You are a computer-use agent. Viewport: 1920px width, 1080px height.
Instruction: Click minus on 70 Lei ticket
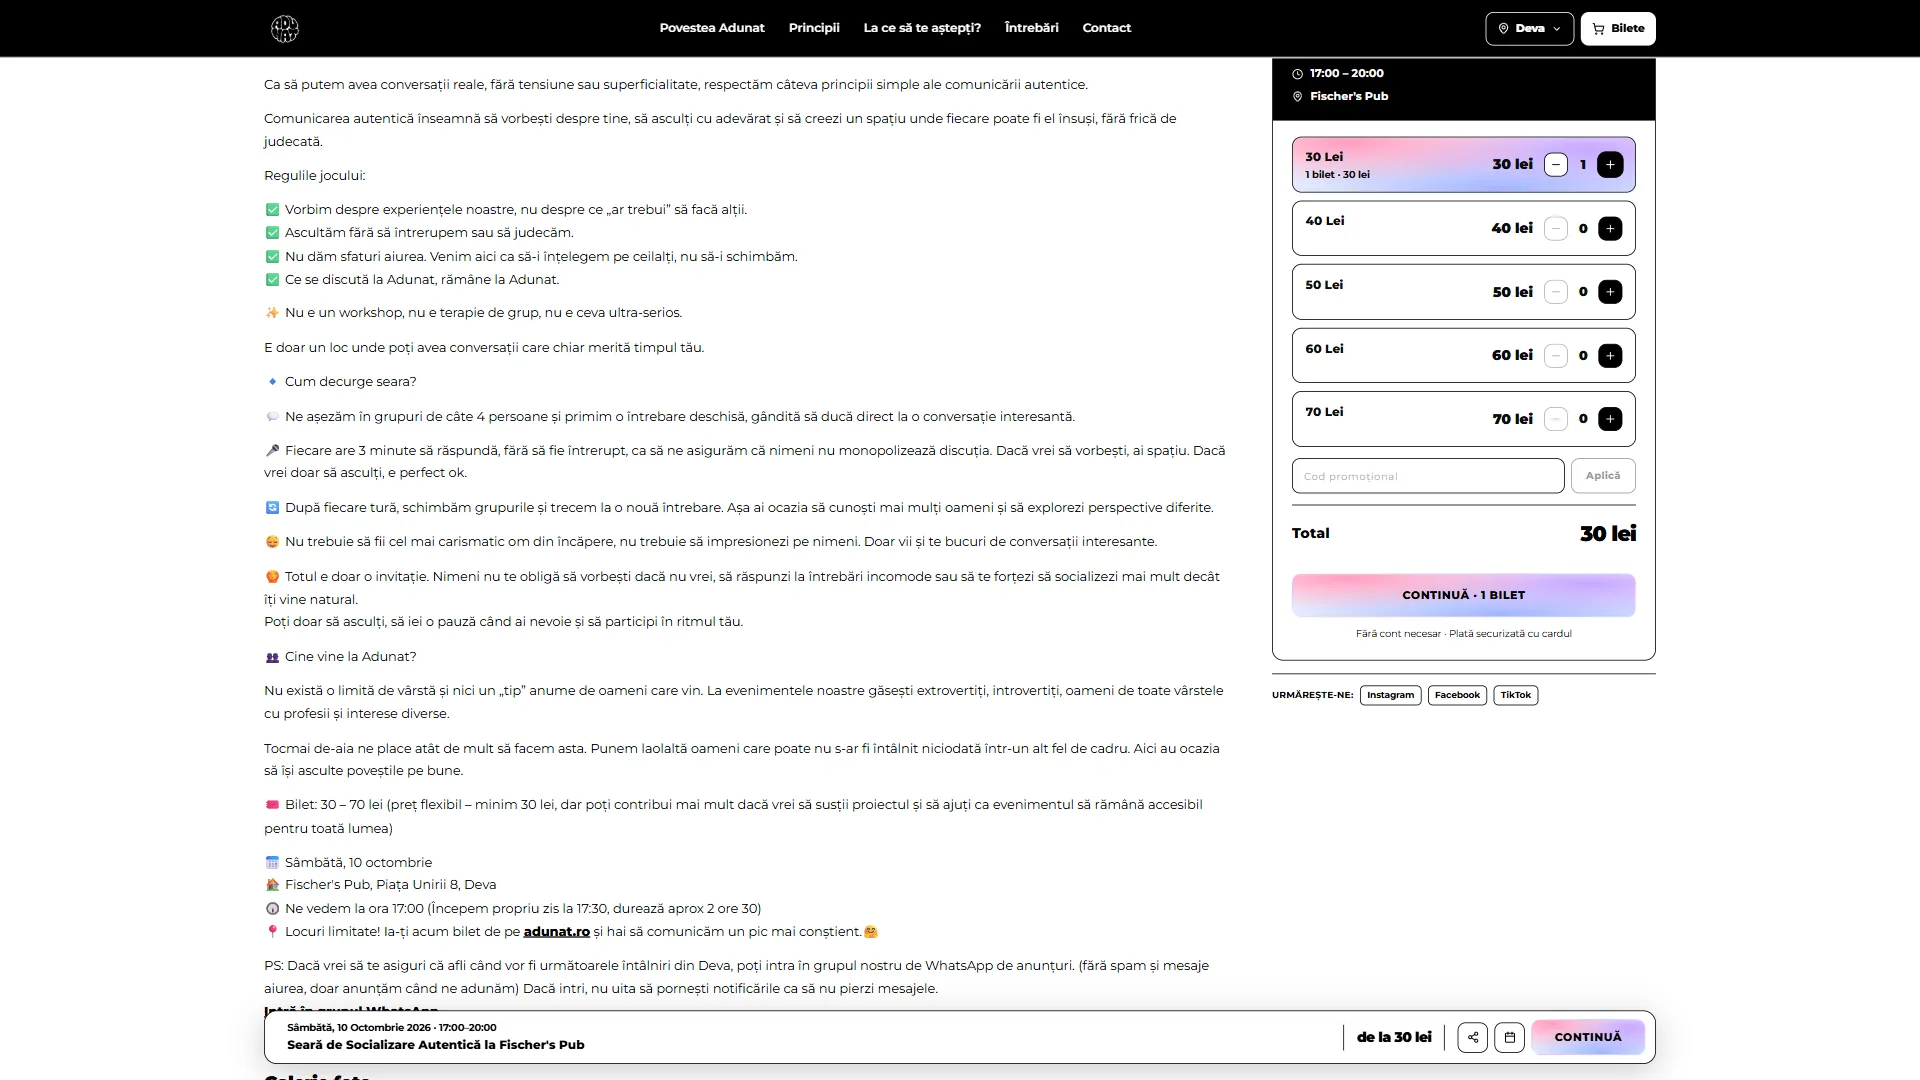pos(1556,419)
